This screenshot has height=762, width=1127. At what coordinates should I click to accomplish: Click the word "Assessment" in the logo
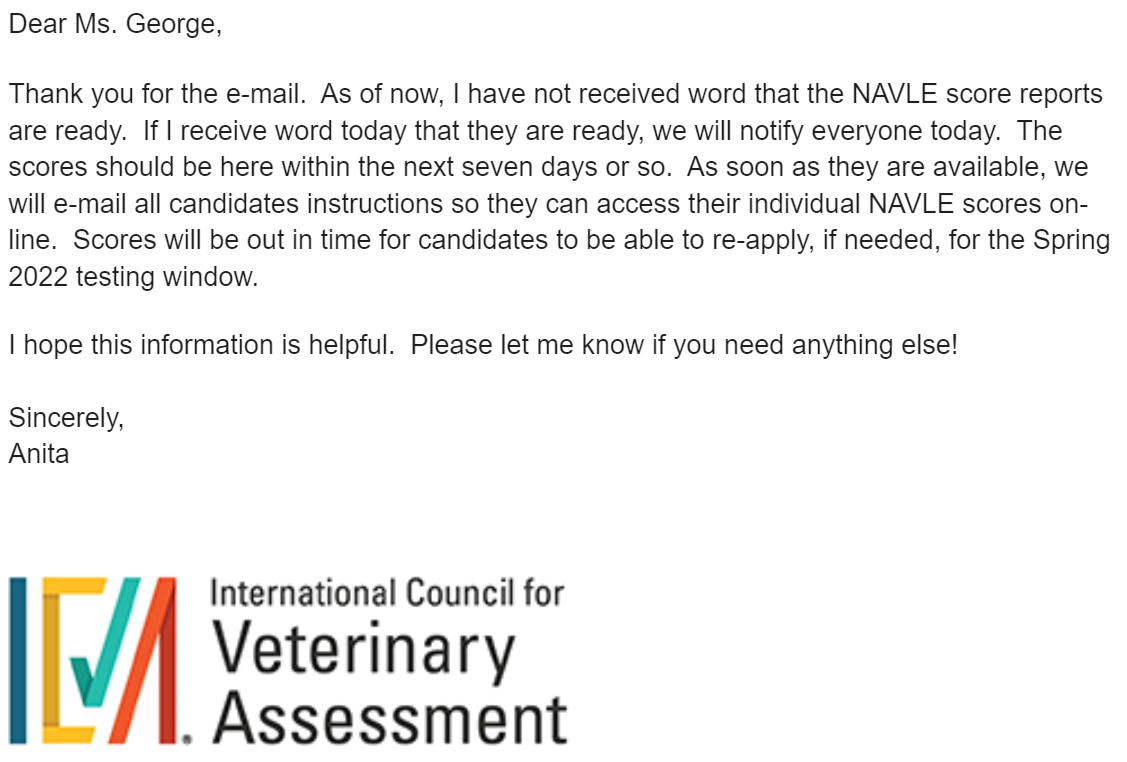(x=391, y=718)
